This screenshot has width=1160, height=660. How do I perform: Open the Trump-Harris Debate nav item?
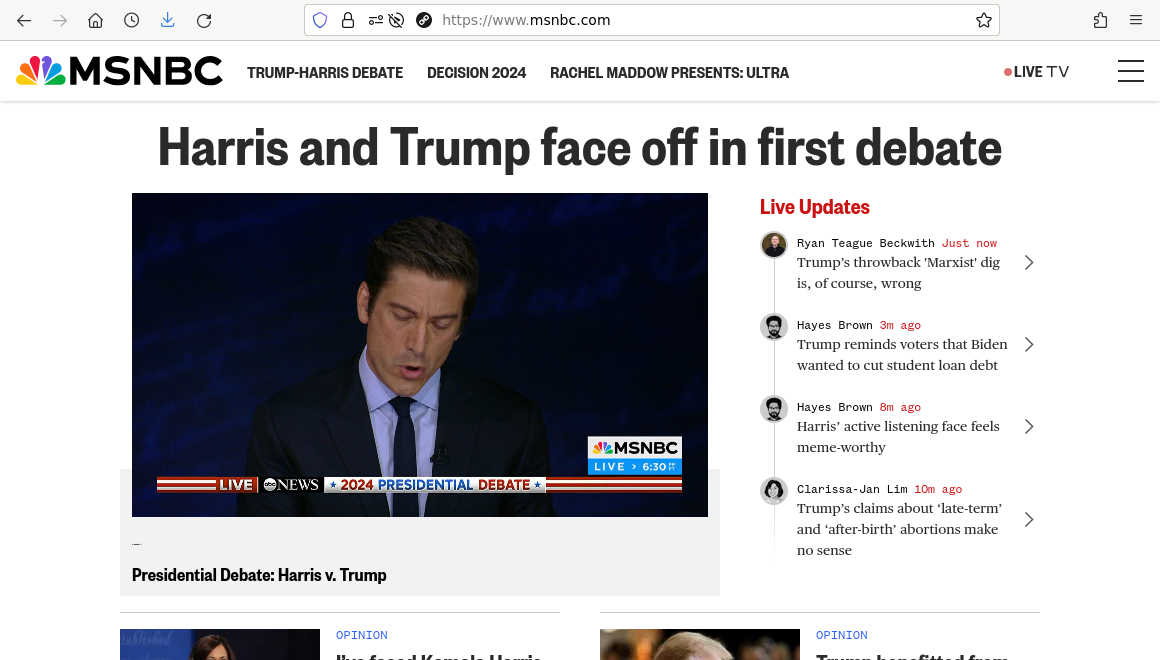click(x=325, y=72)
